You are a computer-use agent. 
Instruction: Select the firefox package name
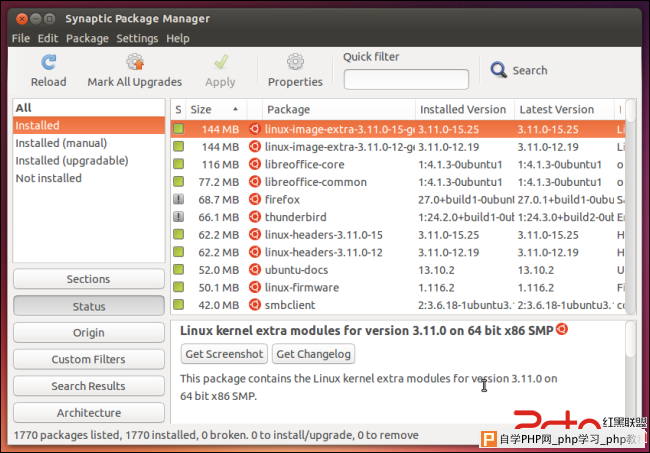pyautogui.click(x=282, y=200)
